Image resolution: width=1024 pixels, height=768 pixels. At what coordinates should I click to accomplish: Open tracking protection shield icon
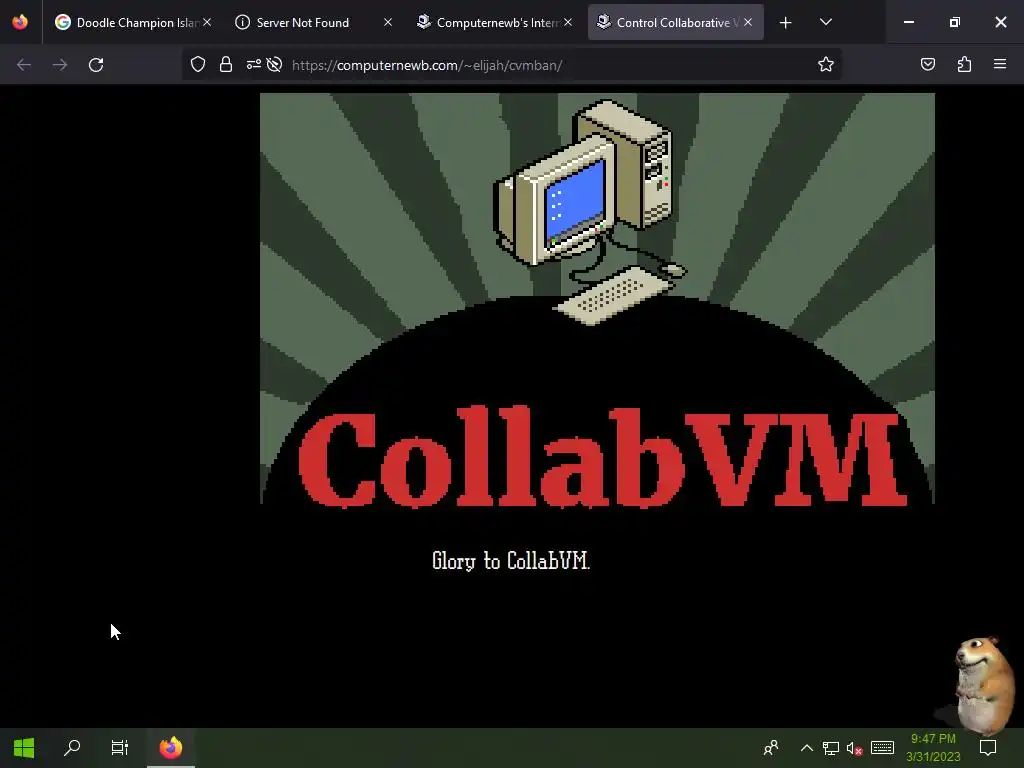pyautogui.click(x=198, y=64)
